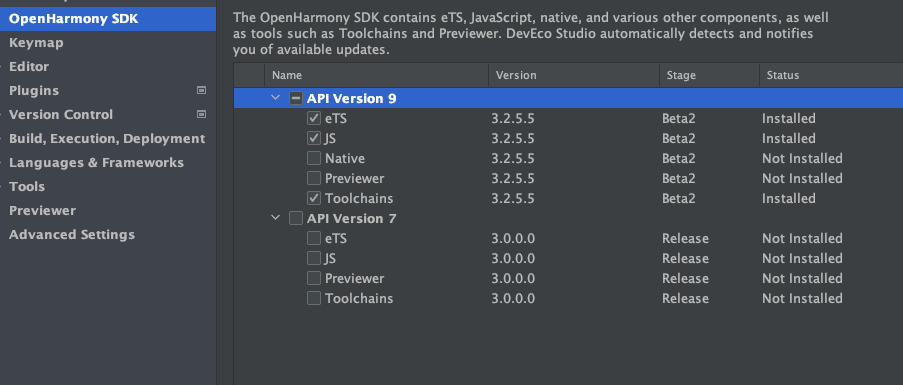Screen dimensions: 903x385
Task: Toggle API Version 7 group checkbox
Action: pyautogui.click(x=295, y=219)
